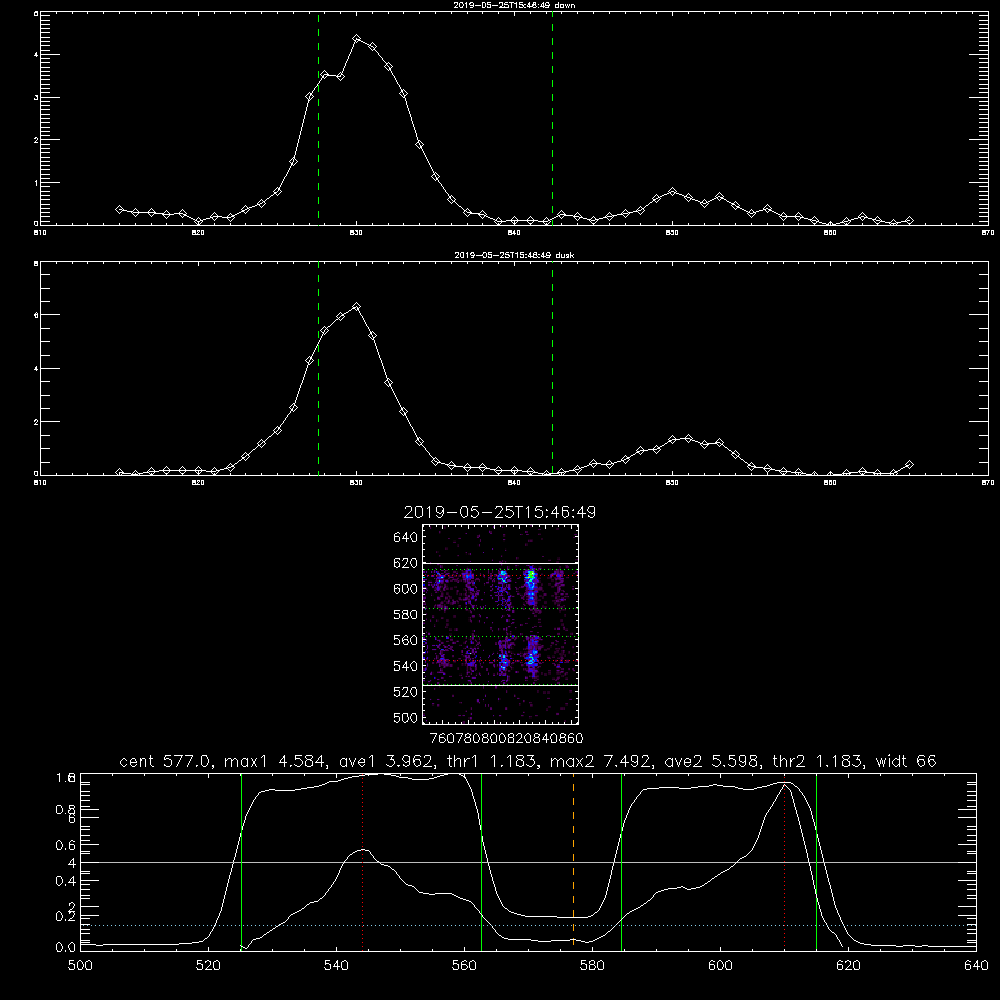The height and width of the screenshot is (1000, 1000).
Task: Click the red dotted peak line near 544
Action: click(362, 860)
